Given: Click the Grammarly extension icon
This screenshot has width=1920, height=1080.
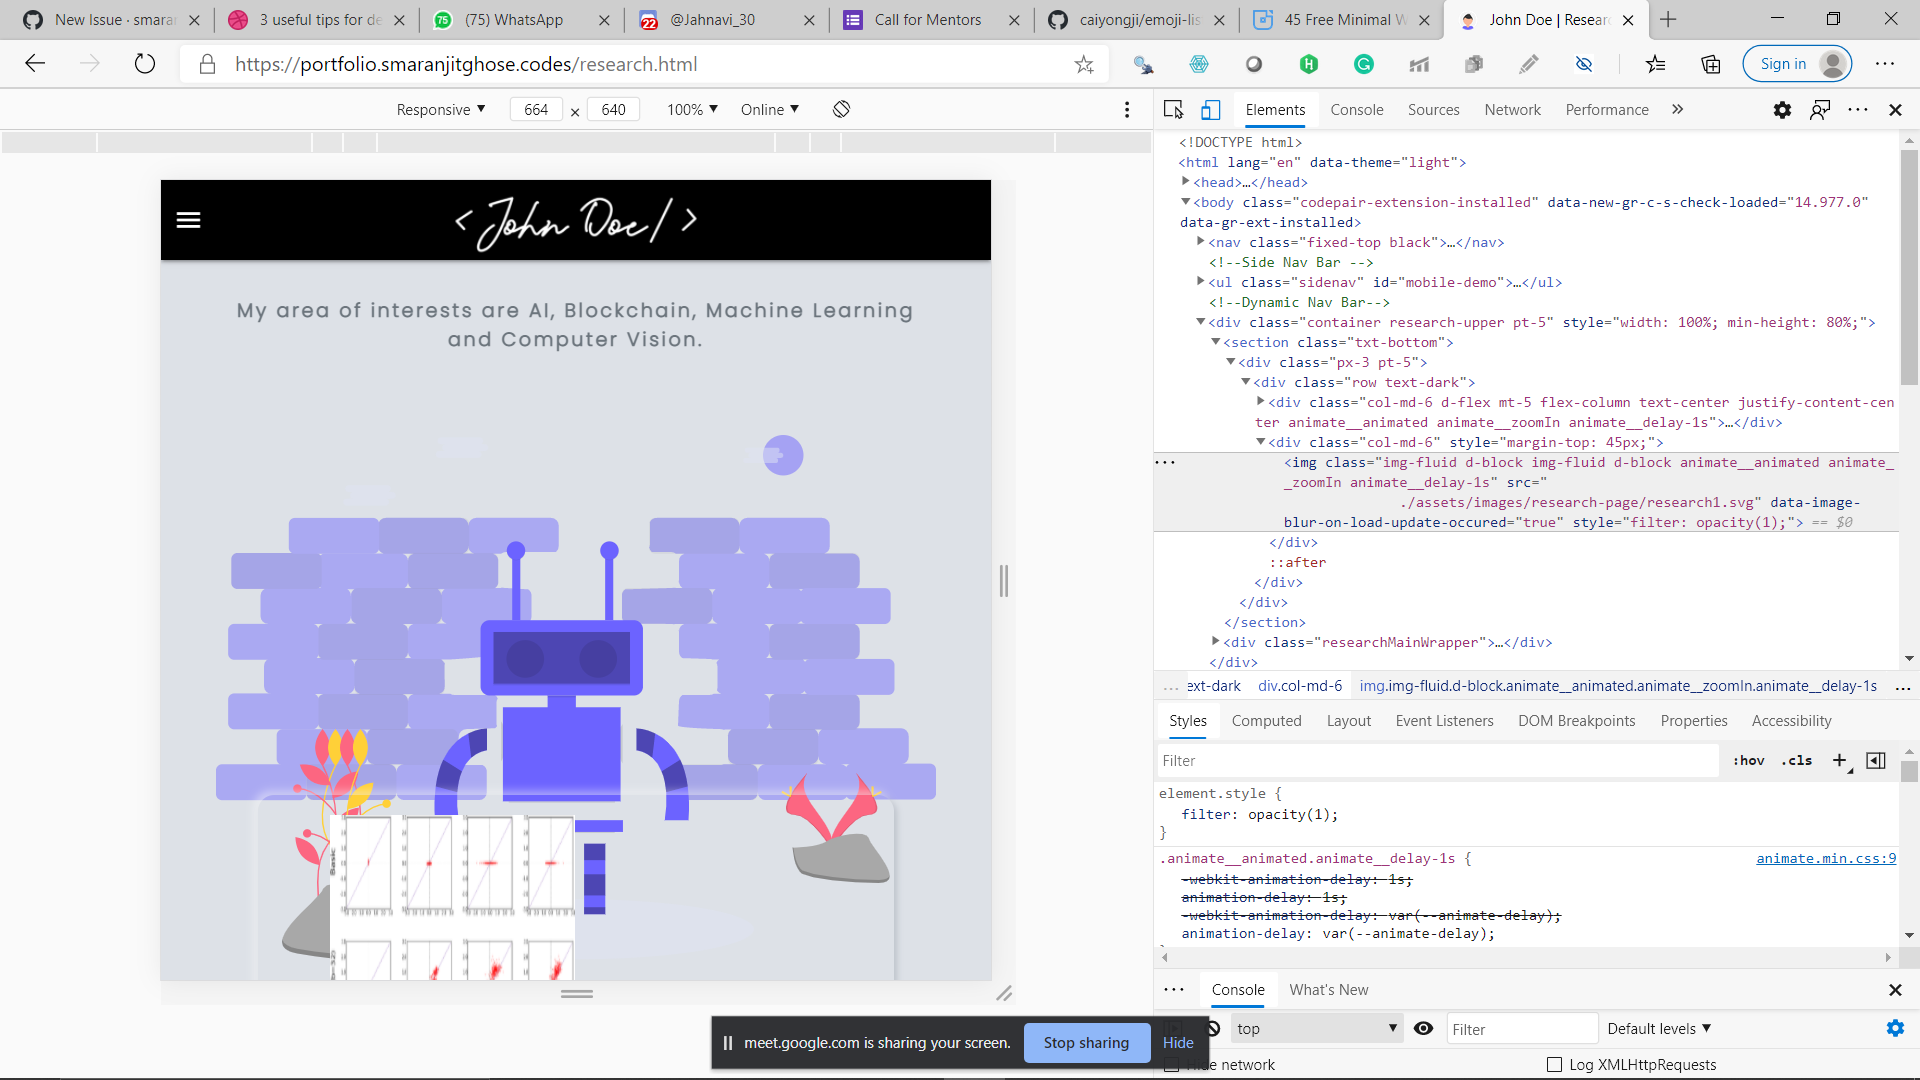Looking at the screenshot, I should coord(1365,64).
